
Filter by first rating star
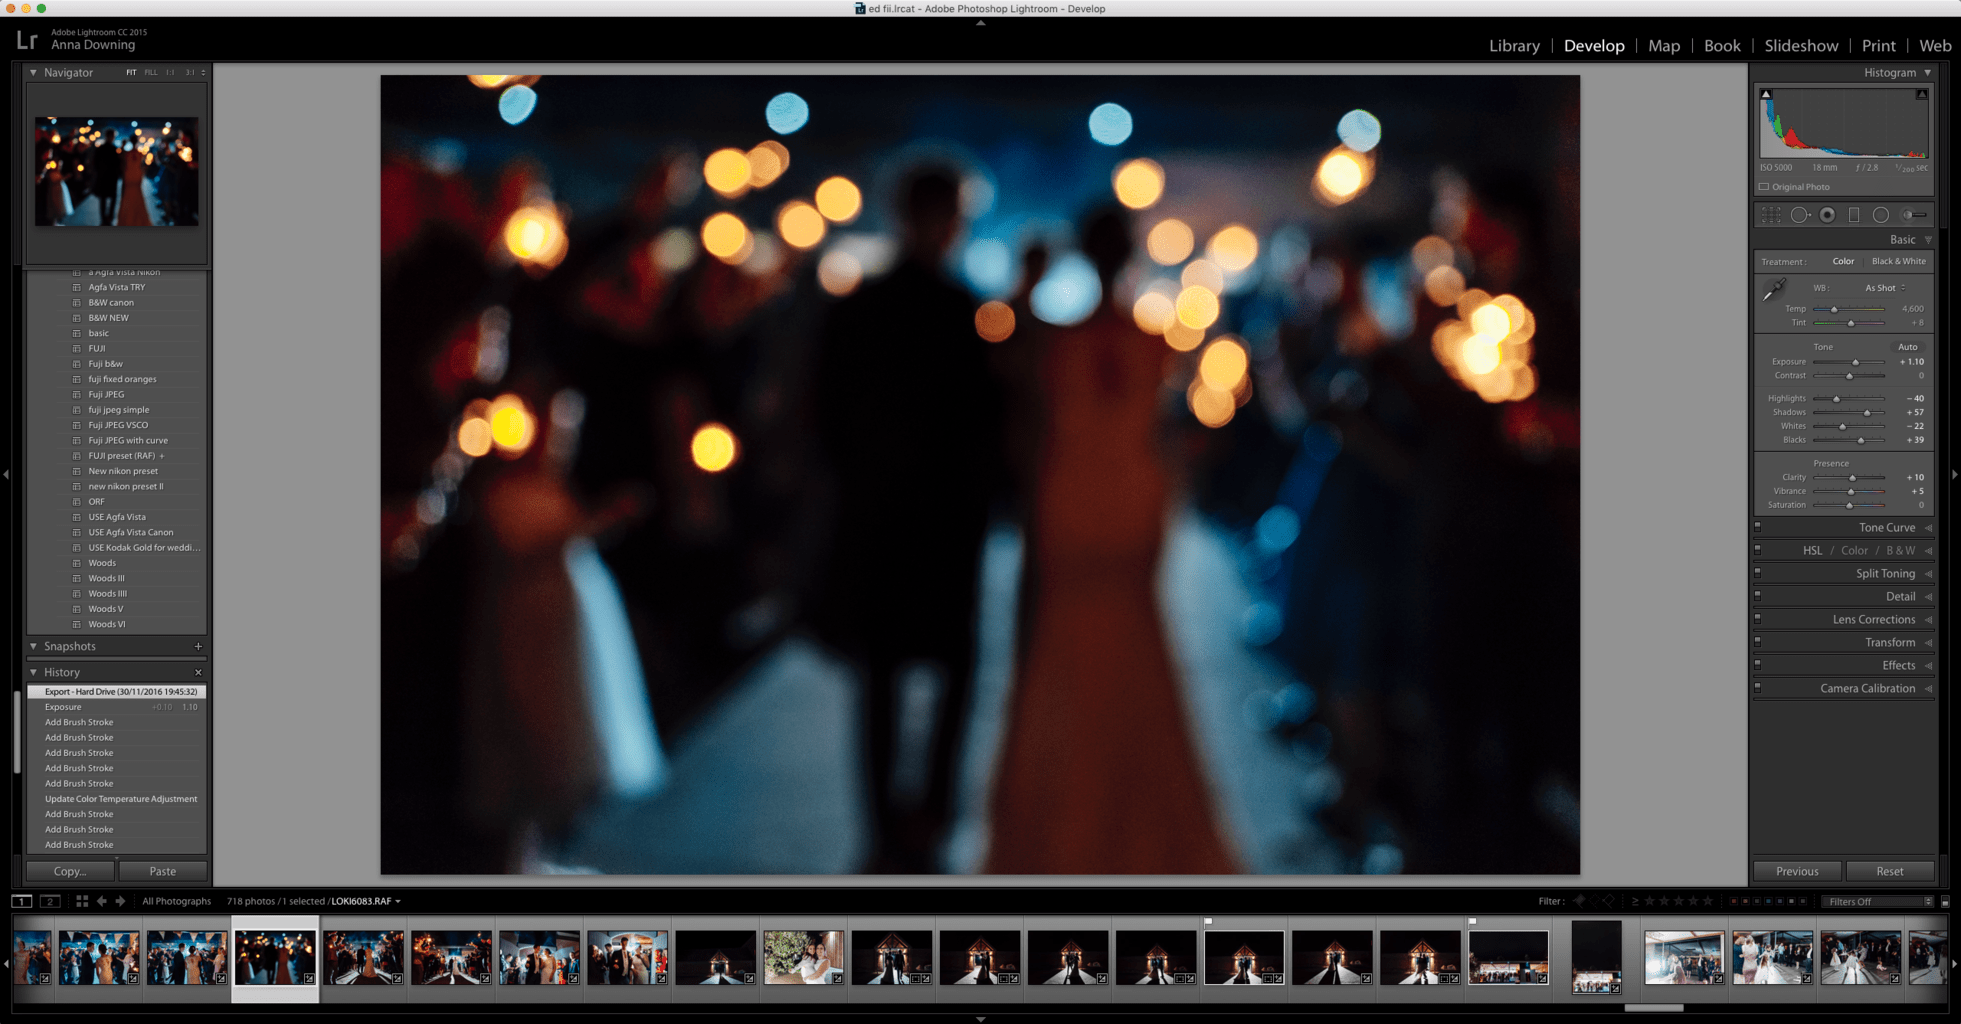click(x=1650, y=901)
